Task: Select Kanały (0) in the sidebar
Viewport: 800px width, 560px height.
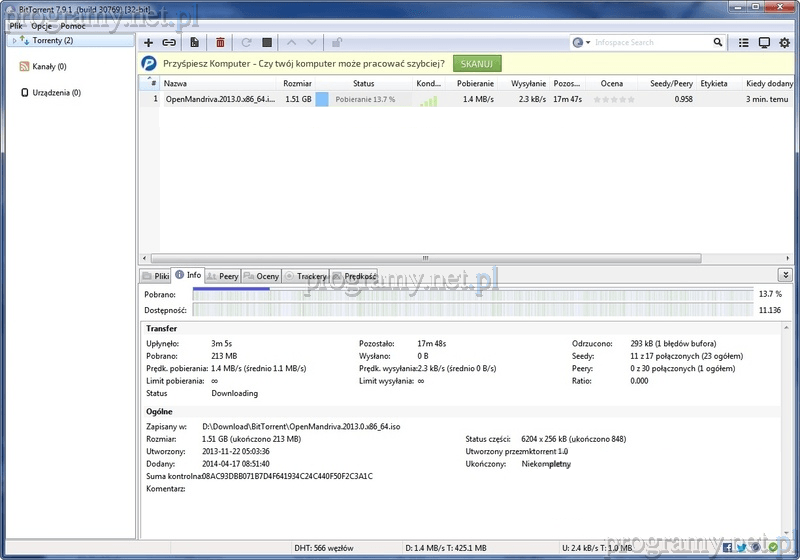Action: [48, 66]
